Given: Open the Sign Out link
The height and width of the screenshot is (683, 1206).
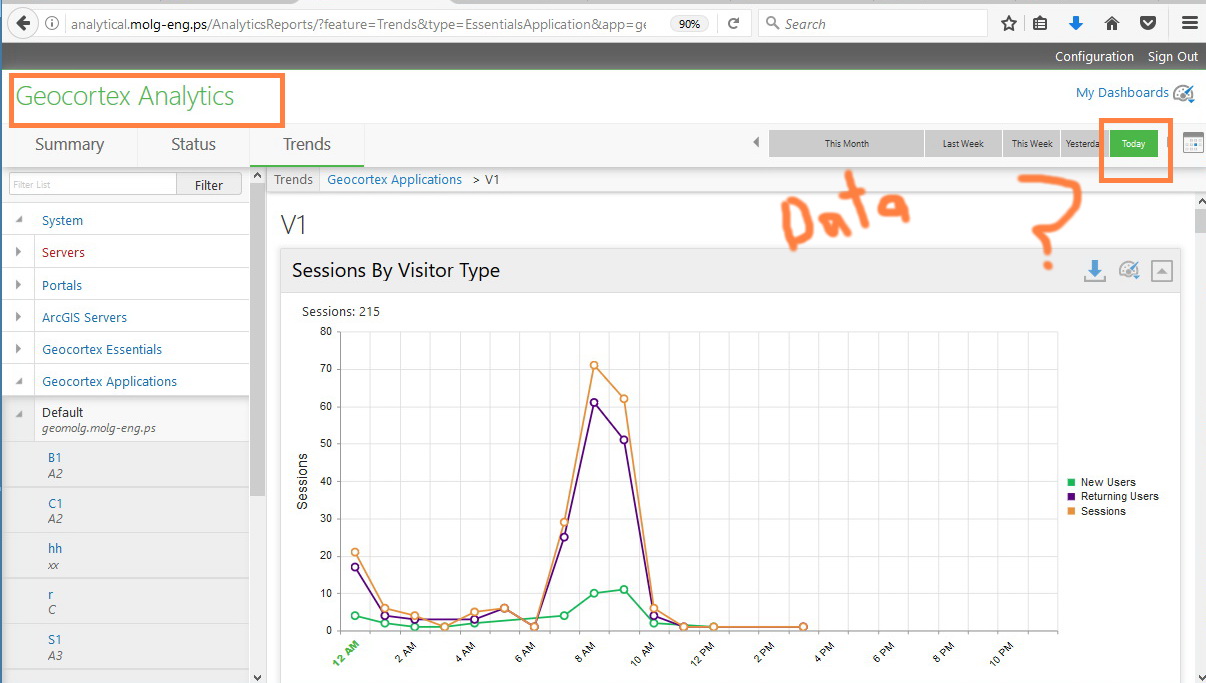Looking at the screenshot, I should pyautogui.click(x=1172, y=56).
